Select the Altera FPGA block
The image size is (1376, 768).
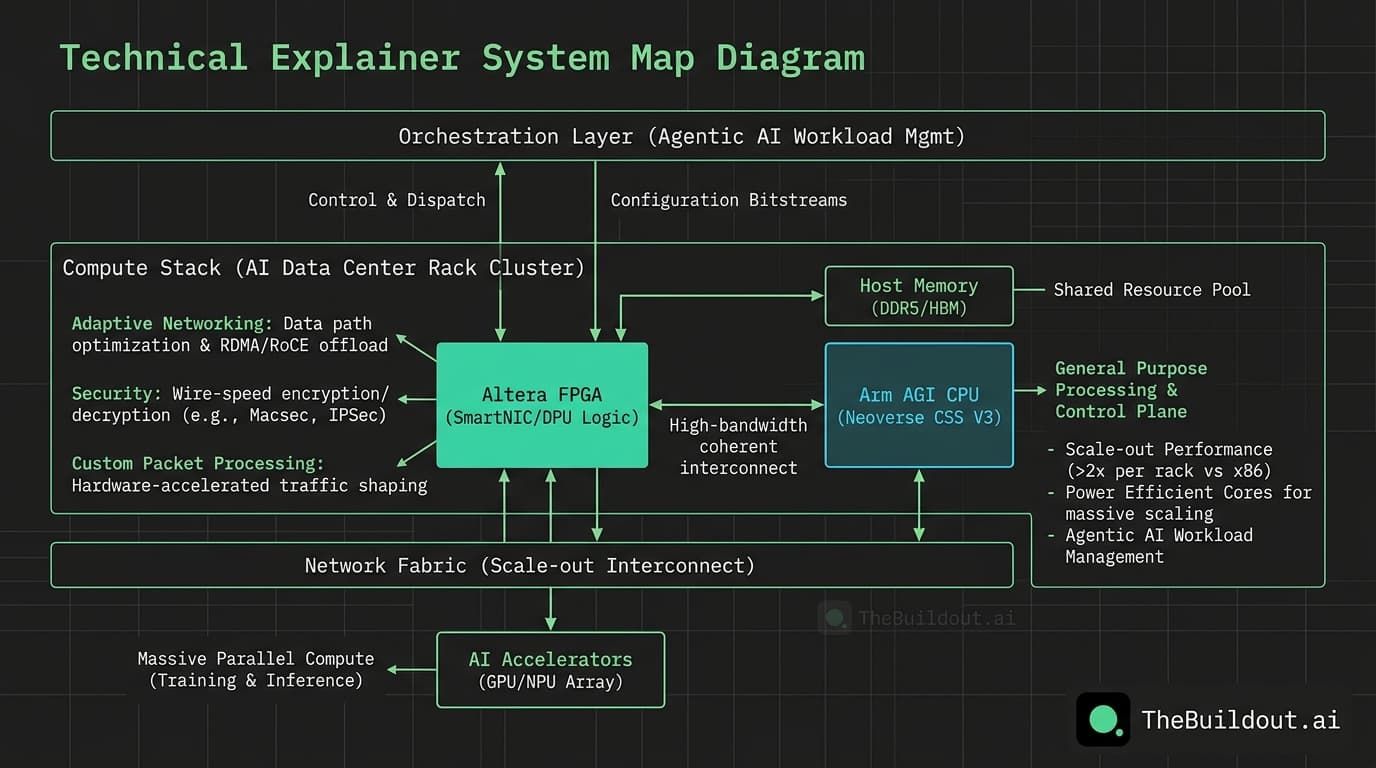click(x=542, y=405)
